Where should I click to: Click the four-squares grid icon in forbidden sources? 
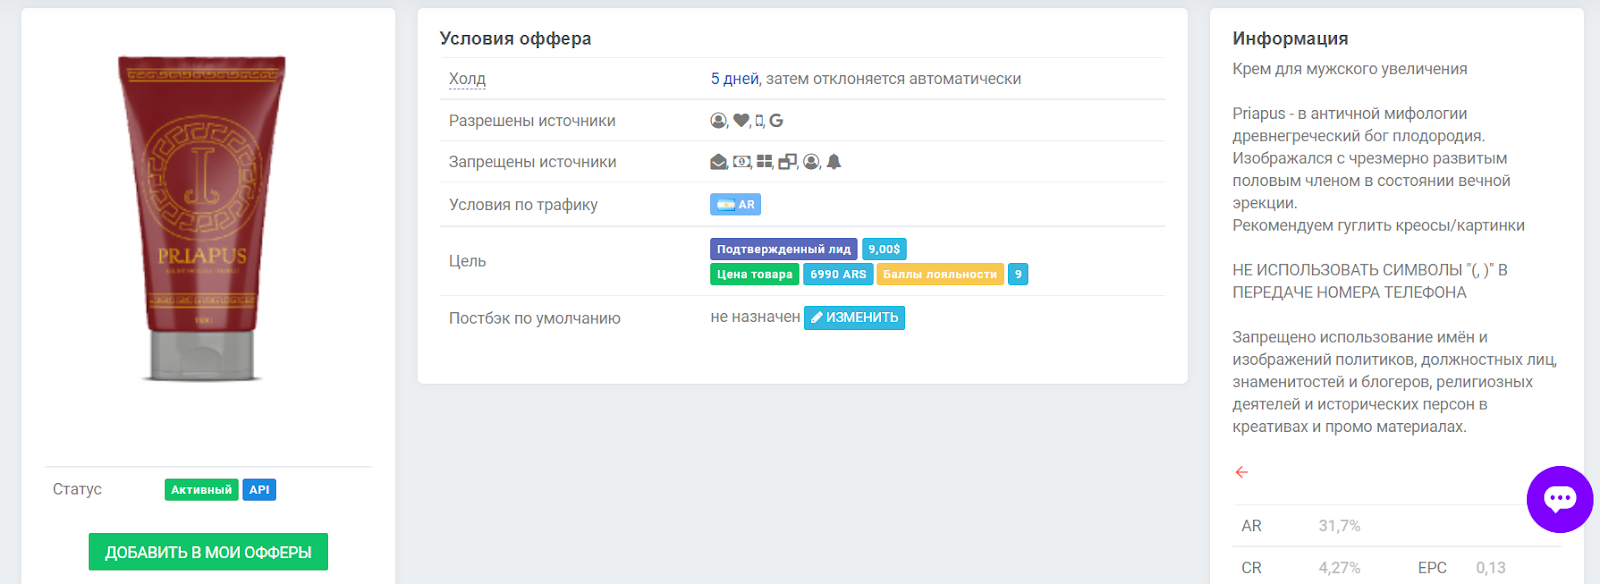click(765, 162)
